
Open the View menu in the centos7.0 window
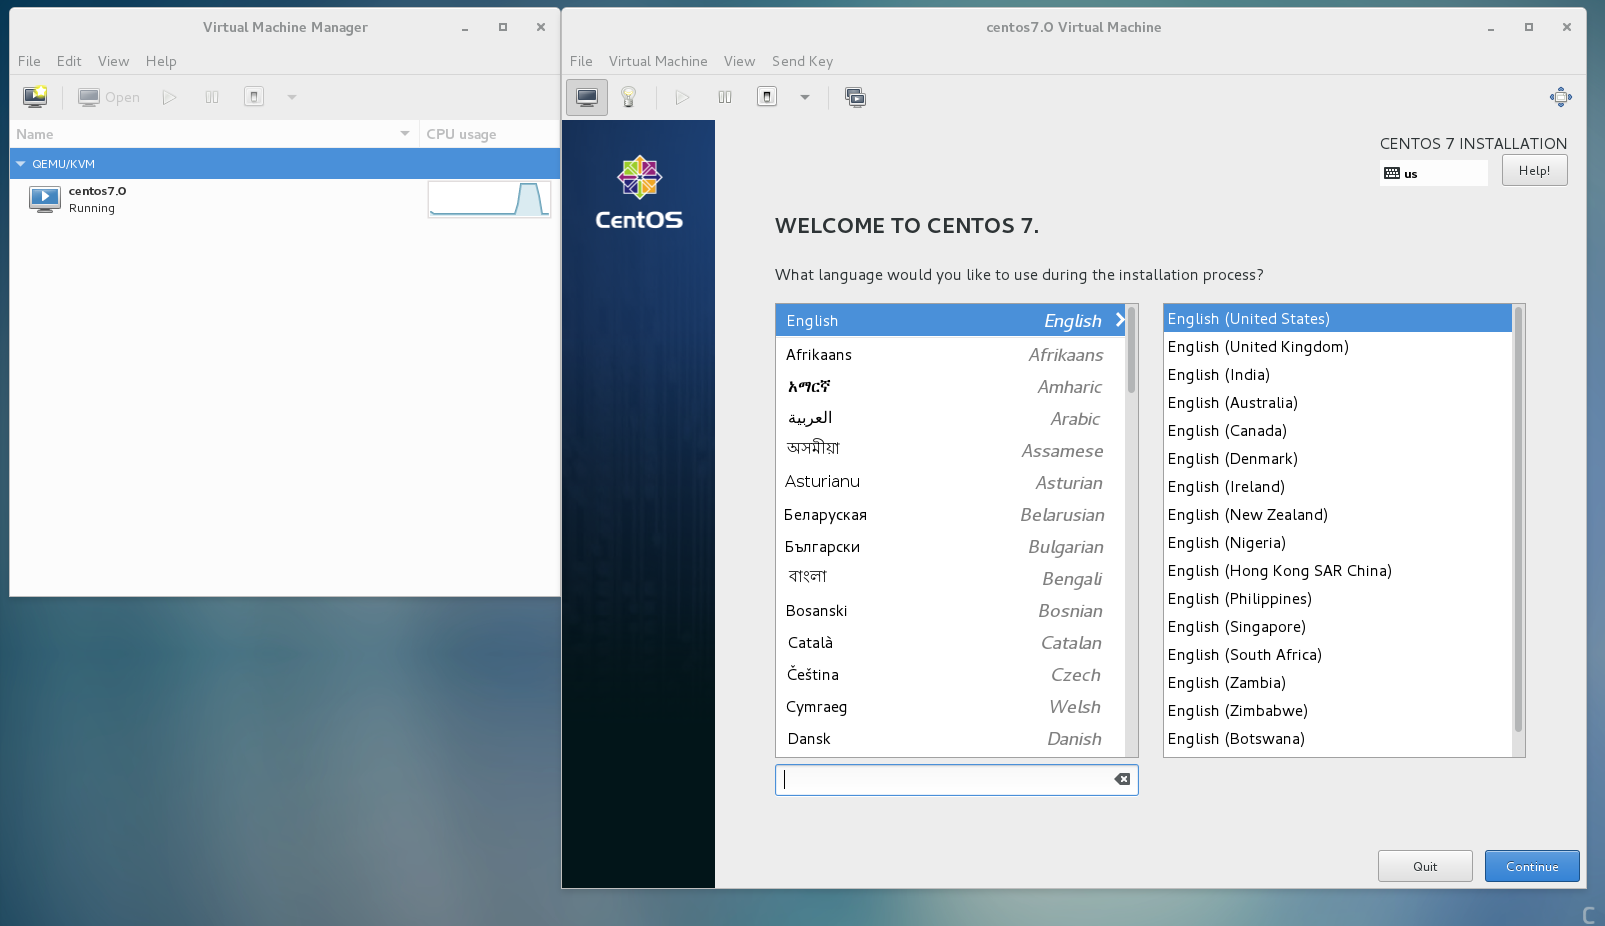pyautogui.click(x=739, y=61)
